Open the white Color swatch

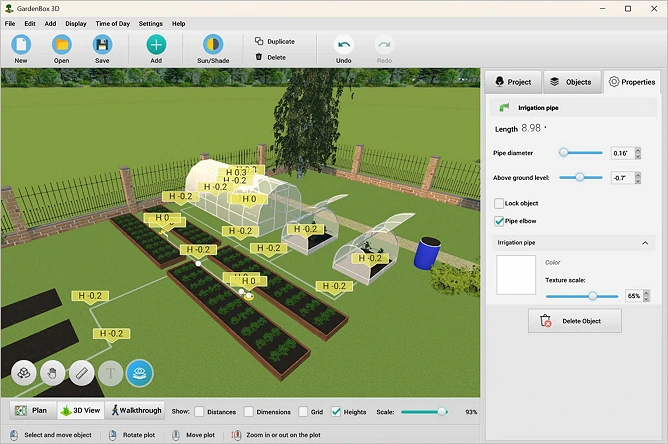[516, 275]
